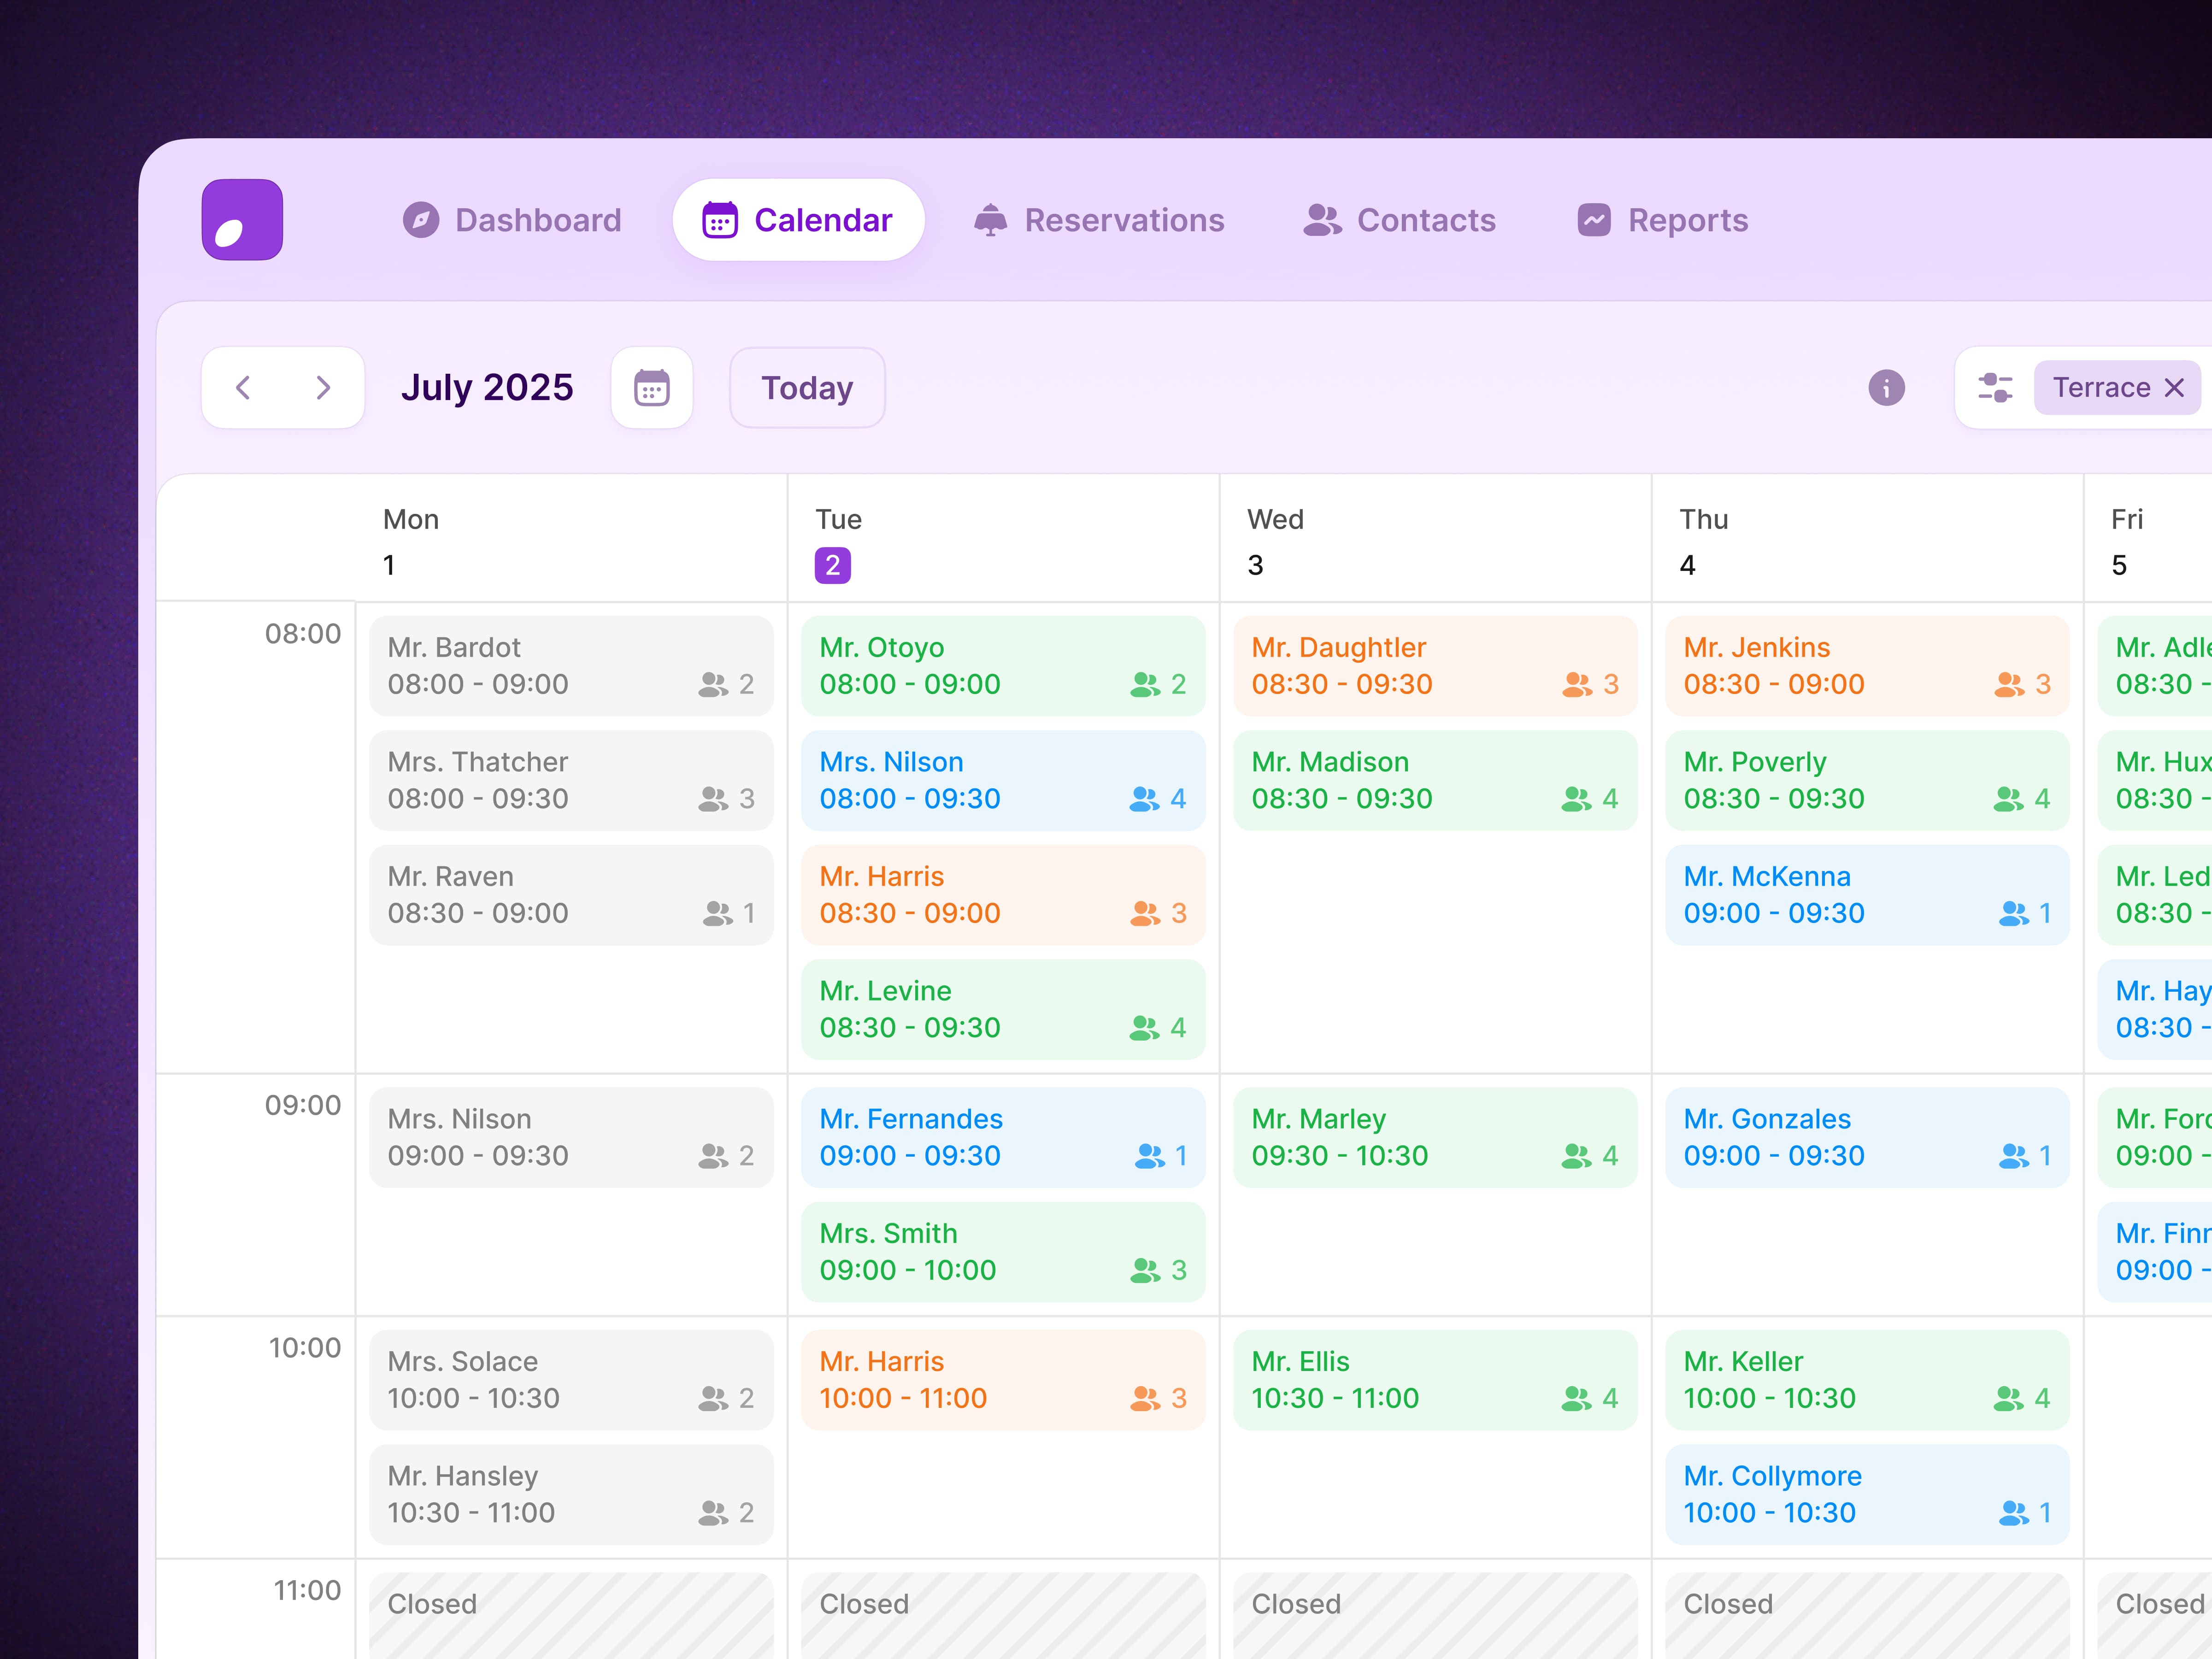The height and width of the screenshot is (1659, 2212).
Task: Click the purple app logo icon
Action: pyautogui.click(x=241, y=219)
